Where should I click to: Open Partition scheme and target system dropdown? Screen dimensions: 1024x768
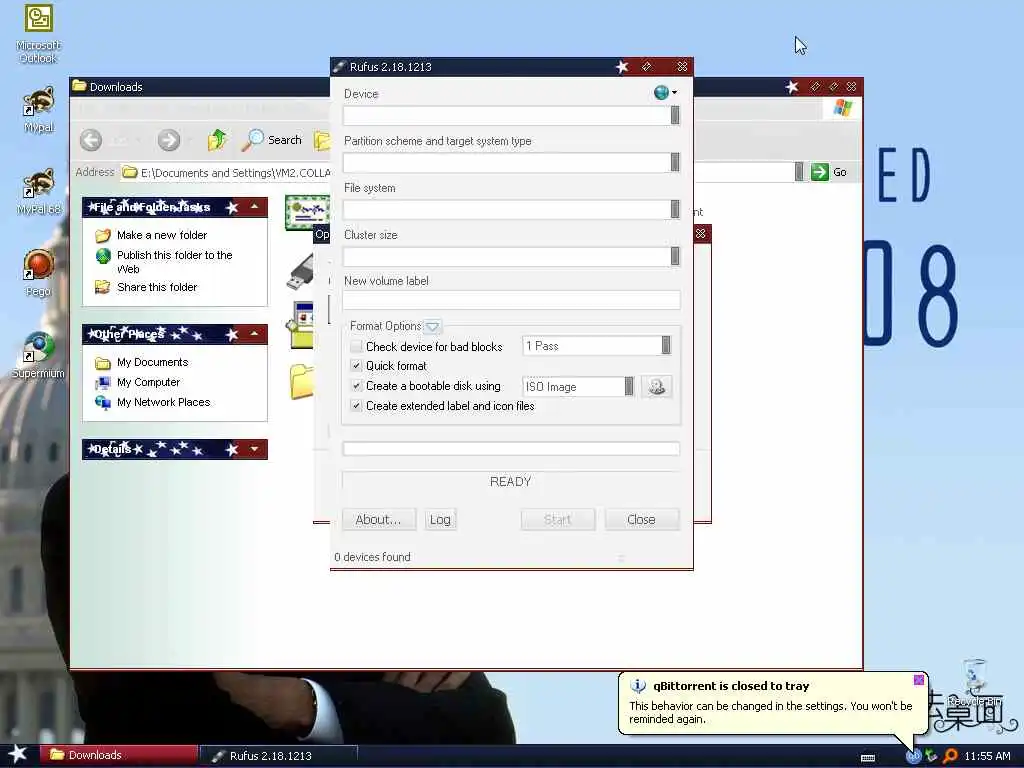[x=675, y=162]
